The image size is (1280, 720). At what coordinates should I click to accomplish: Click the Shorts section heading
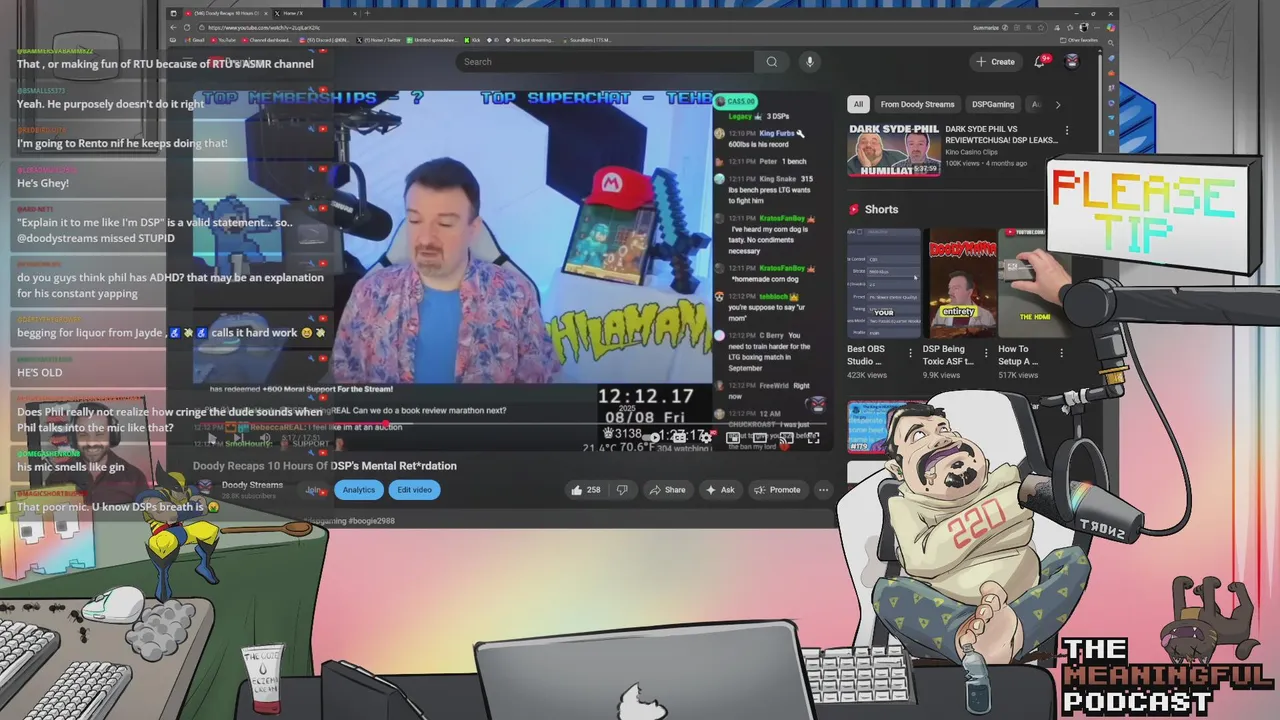pyautogui.click(x=881, y=209)
